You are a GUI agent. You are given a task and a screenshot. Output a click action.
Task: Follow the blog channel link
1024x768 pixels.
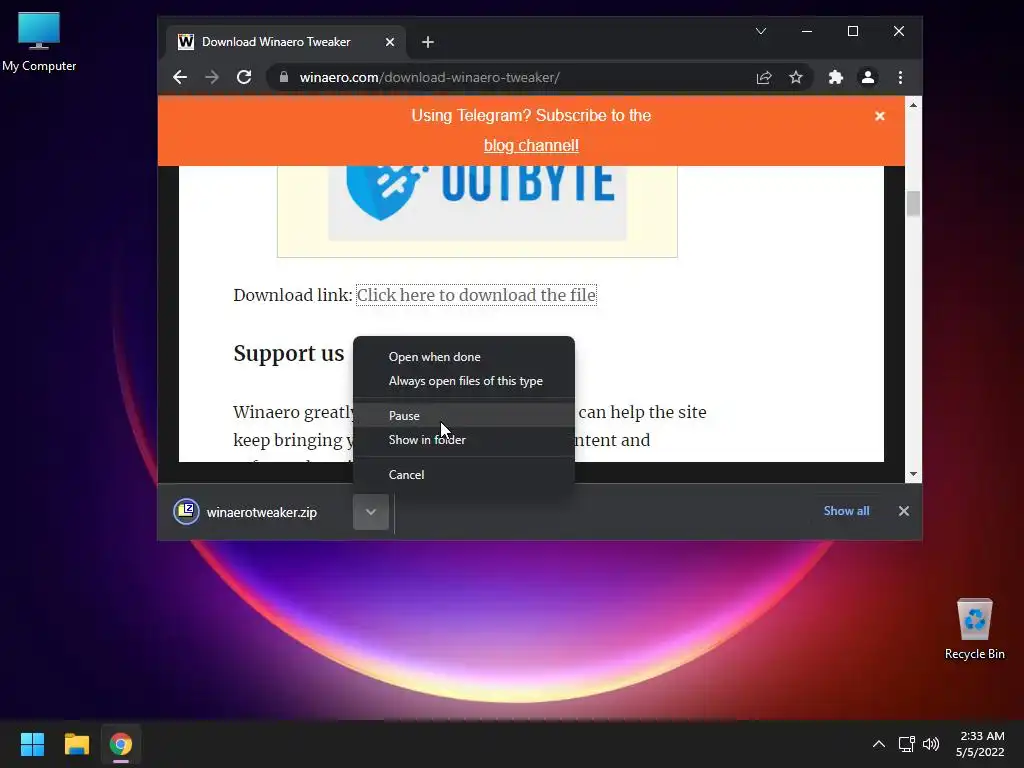point(531,145)
